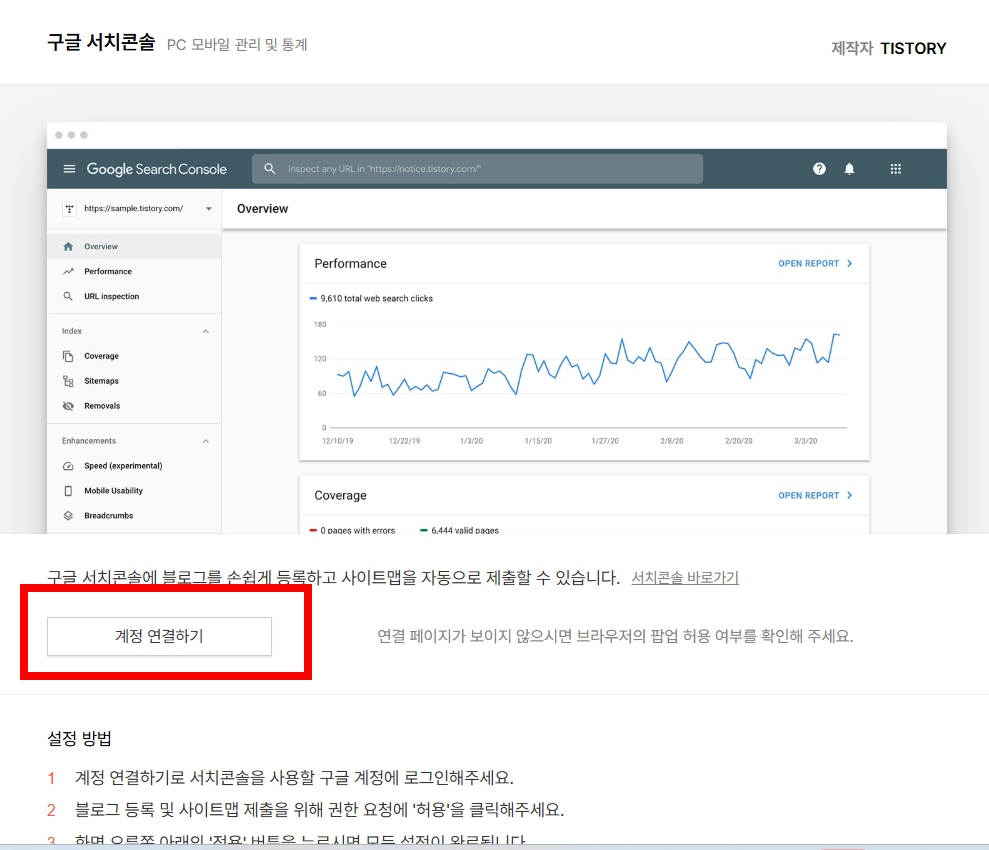Collapse the Enhancements section chevron
The image size is (989, 850).
(x=206, y=441)
